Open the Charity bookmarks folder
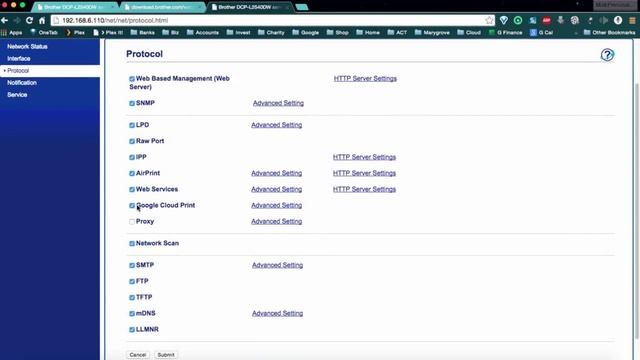 271,32
